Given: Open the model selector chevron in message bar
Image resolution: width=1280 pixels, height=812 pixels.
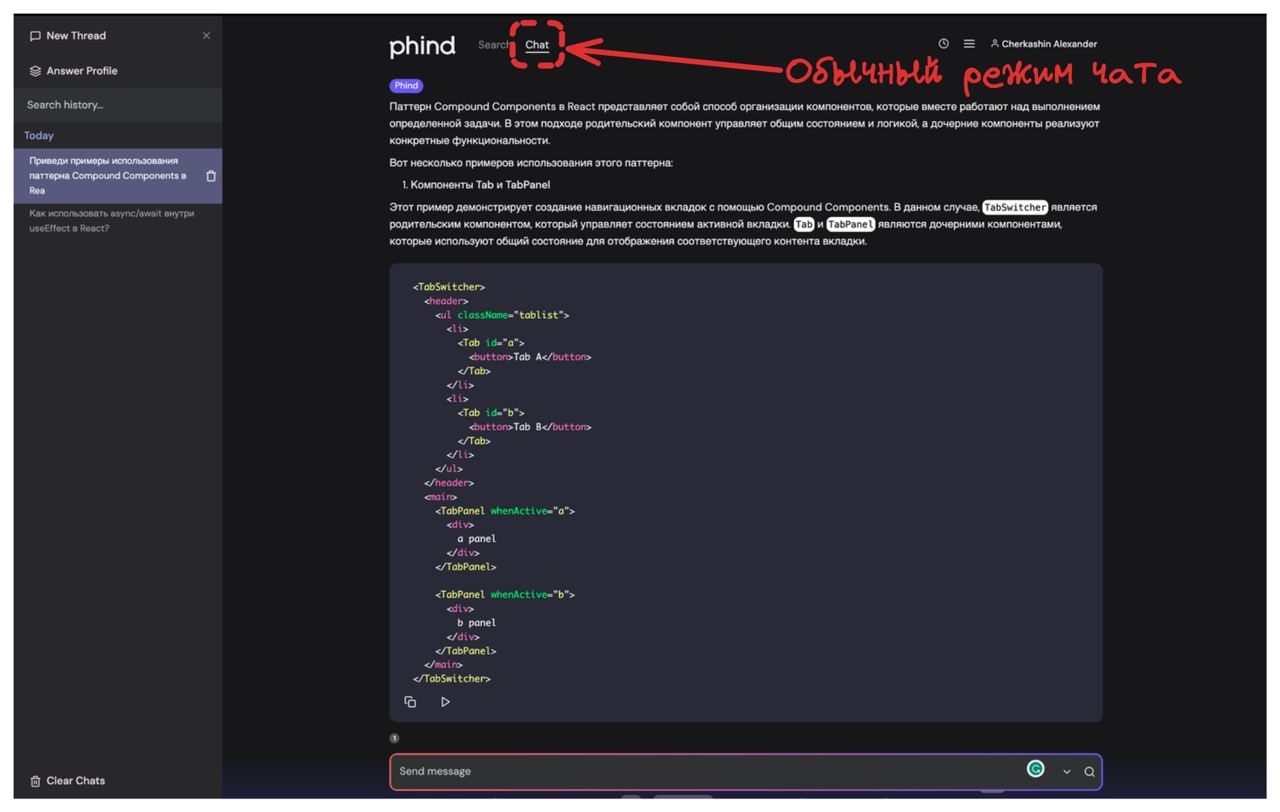Looking at the screenshot, I should click(1066, 771).
